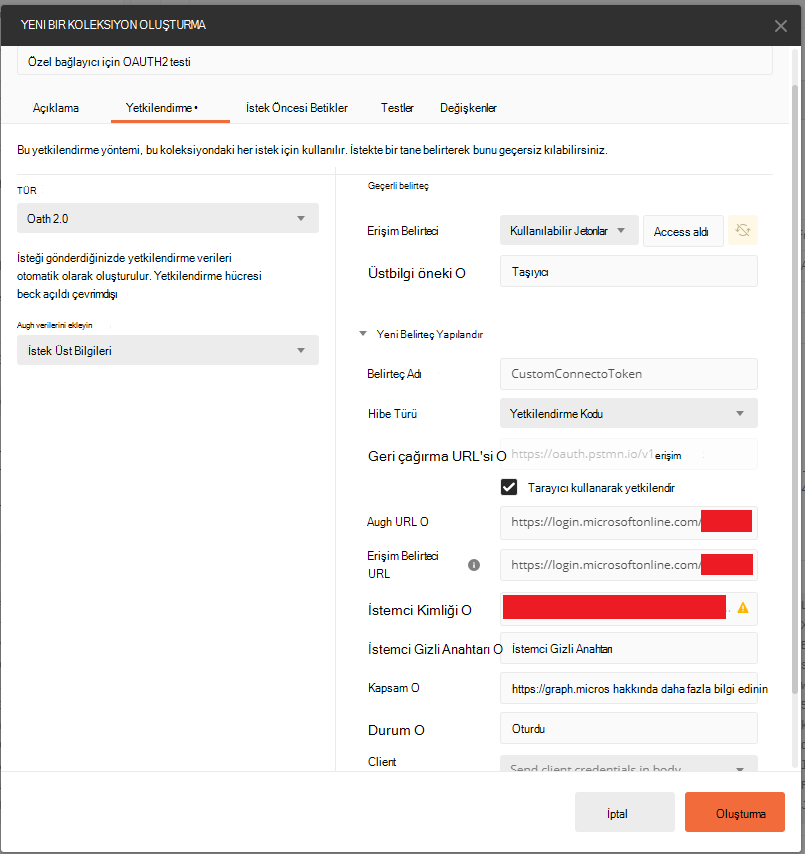Click the Erişim Belirteci URL input field
This screenshot has width=805, height=854.
(x=629, y=565)
